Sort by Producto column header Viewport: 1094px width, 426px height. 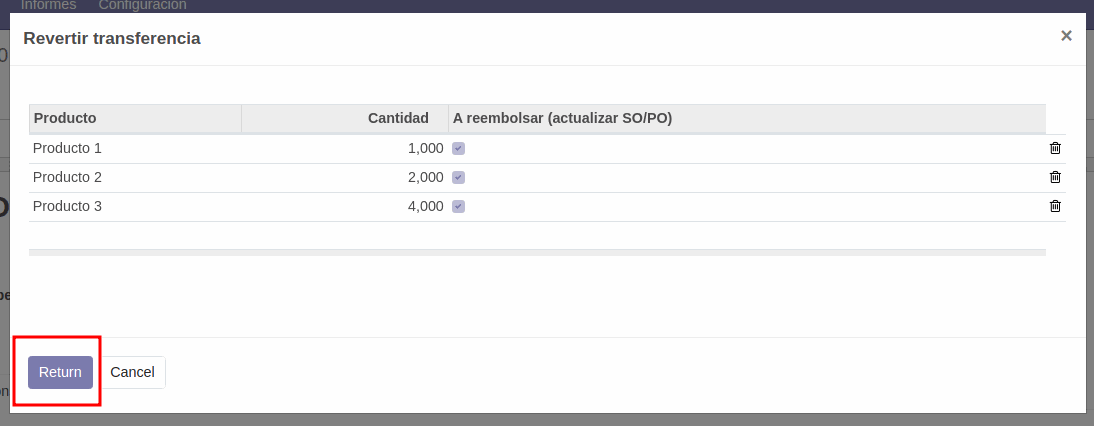click(x=65, y=118)
